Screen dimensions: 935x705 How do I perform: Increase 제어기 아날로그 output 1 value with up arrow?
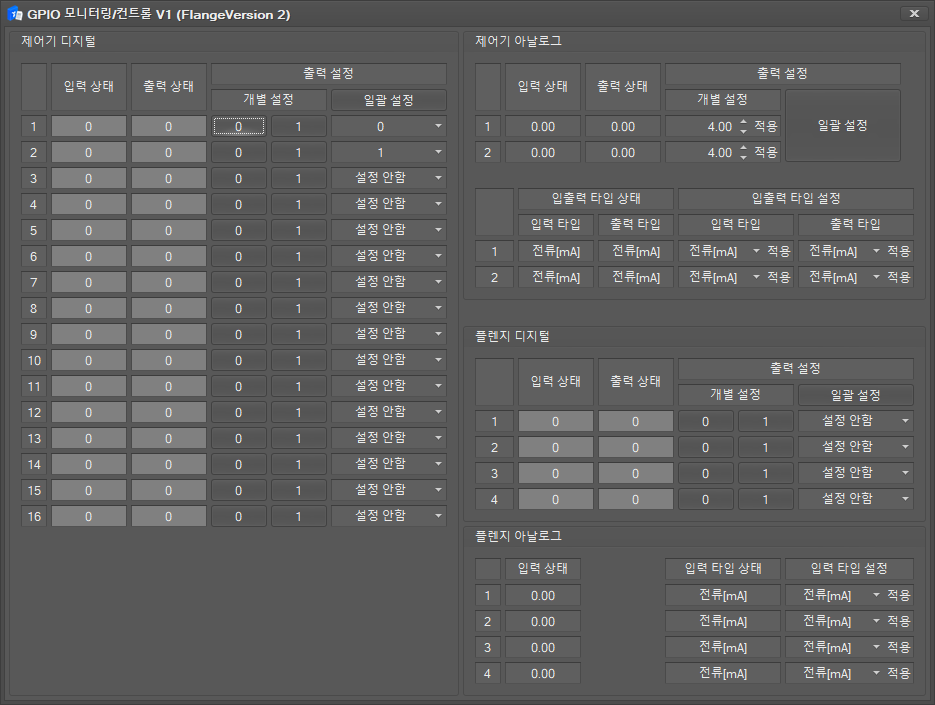(743, 122)
